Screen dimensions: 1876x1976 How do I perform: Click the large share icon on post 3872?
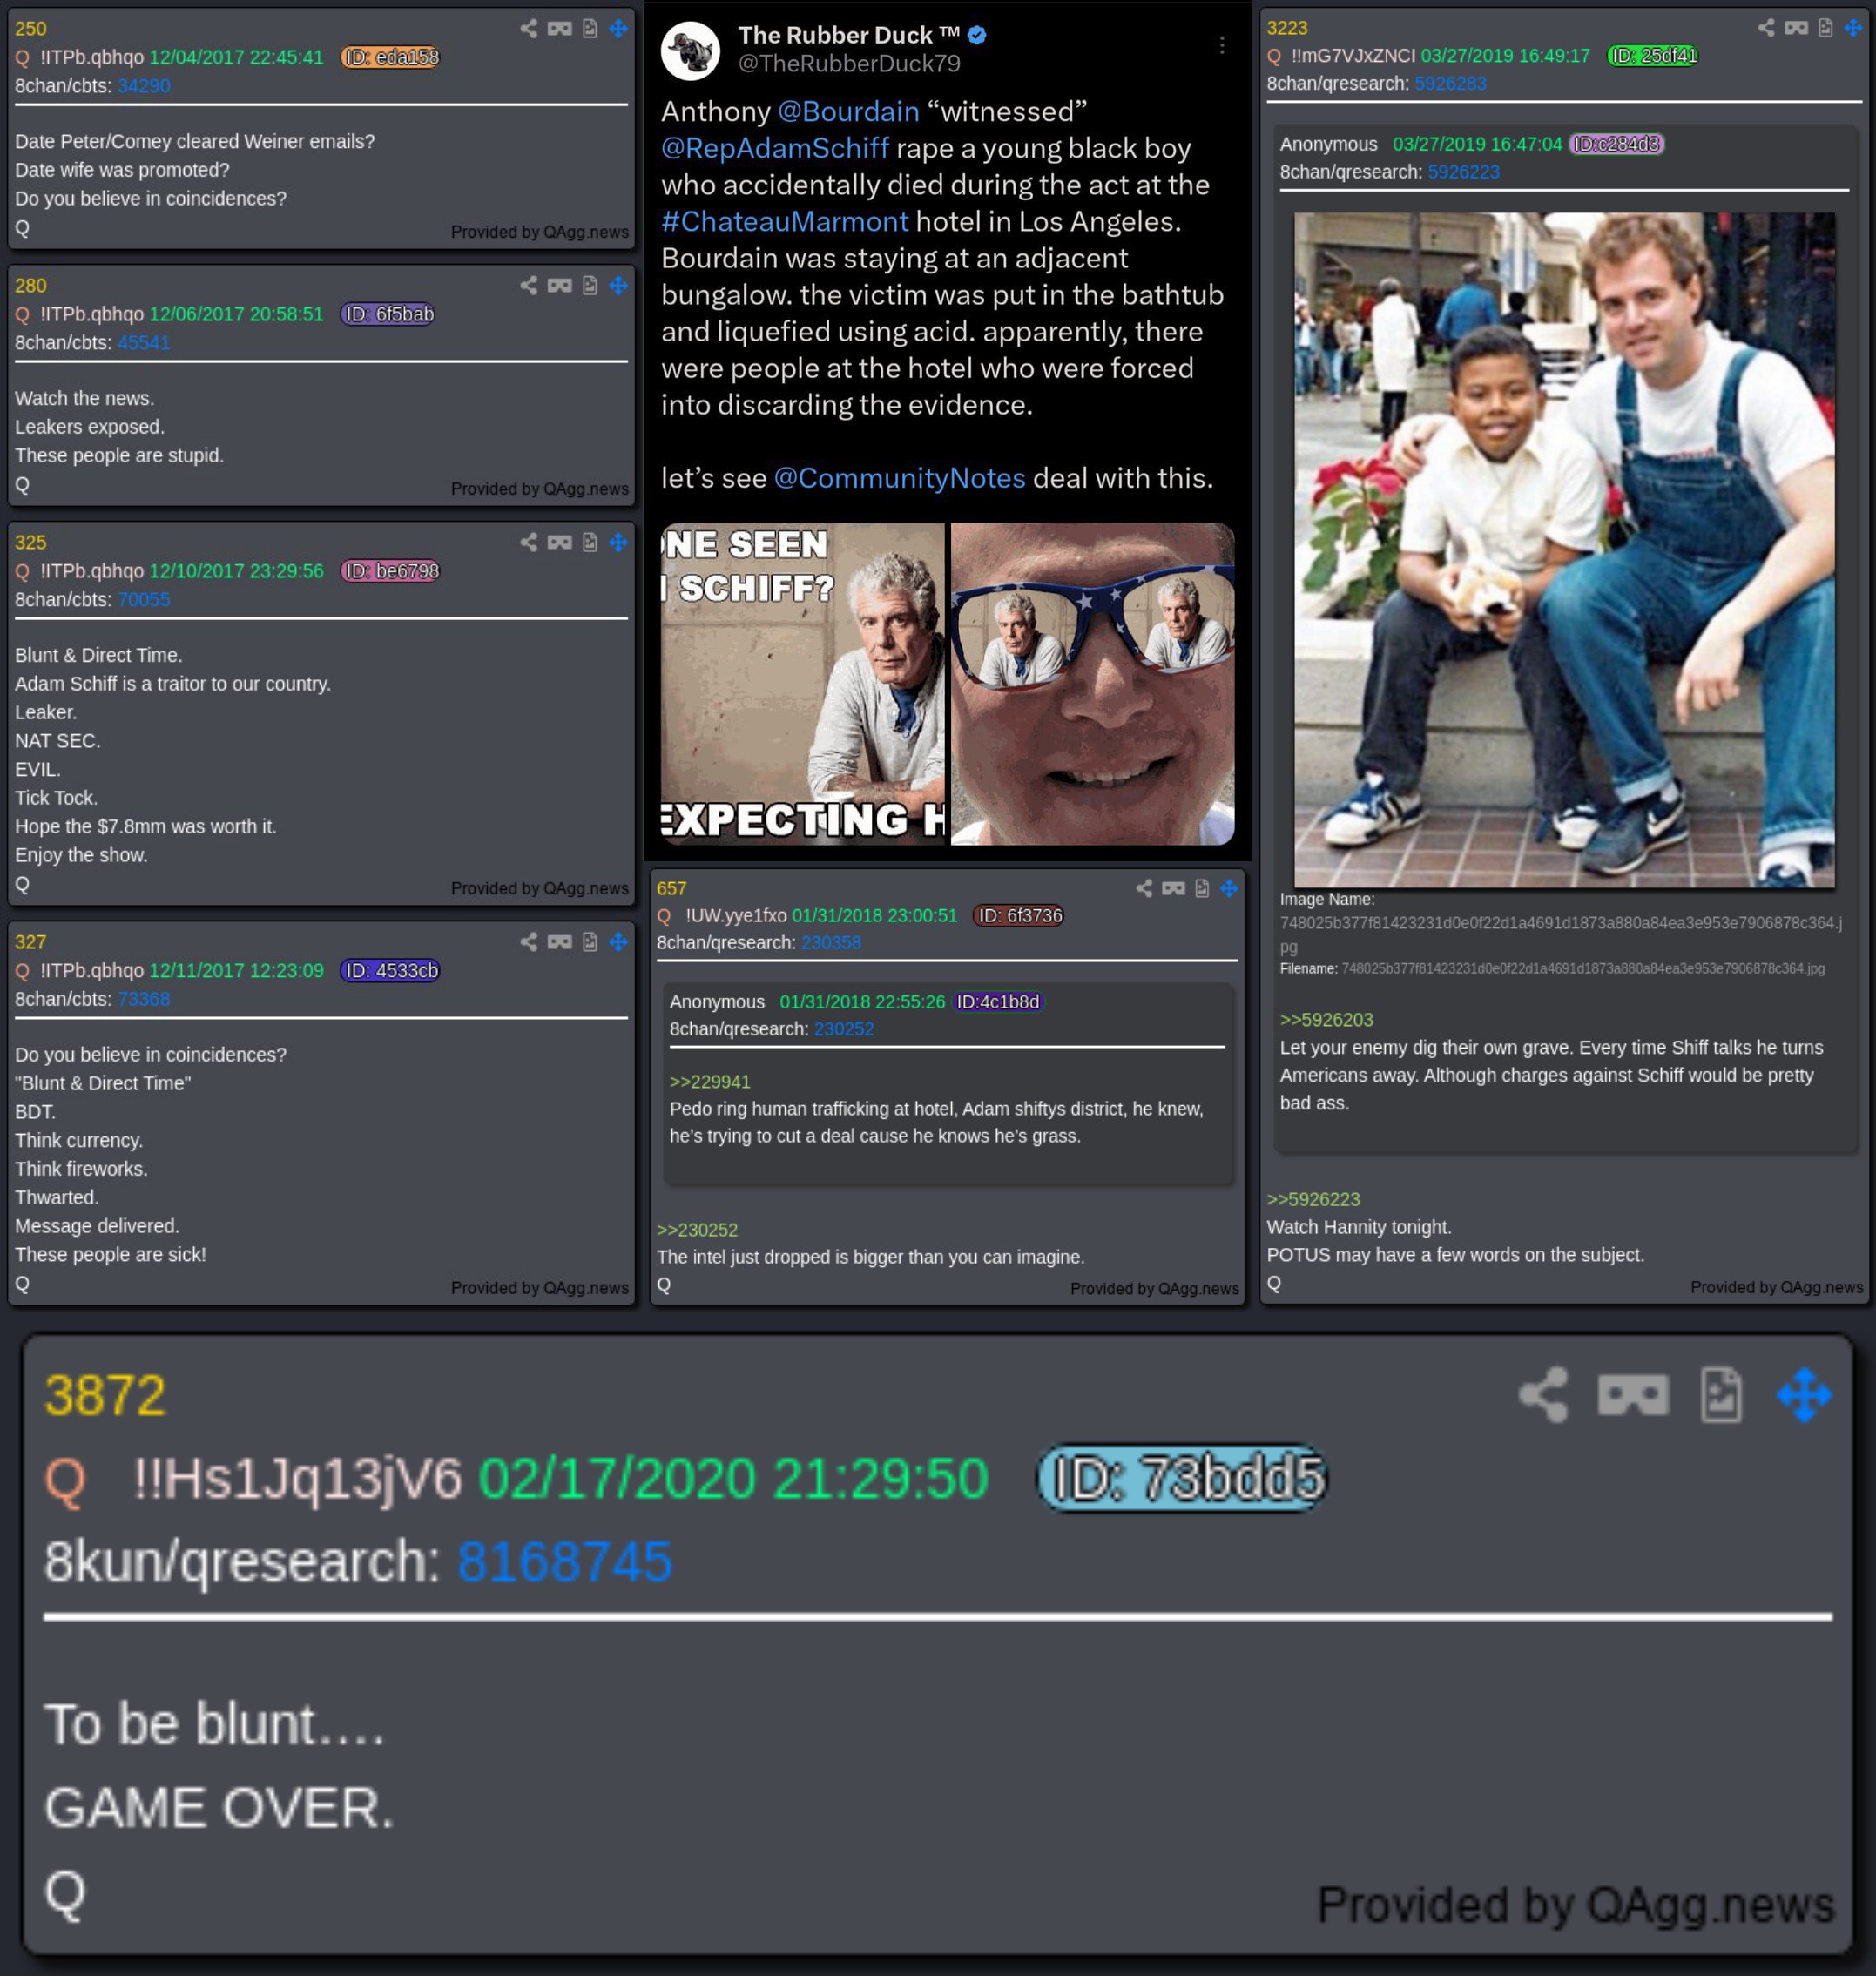[1544, 1395]
